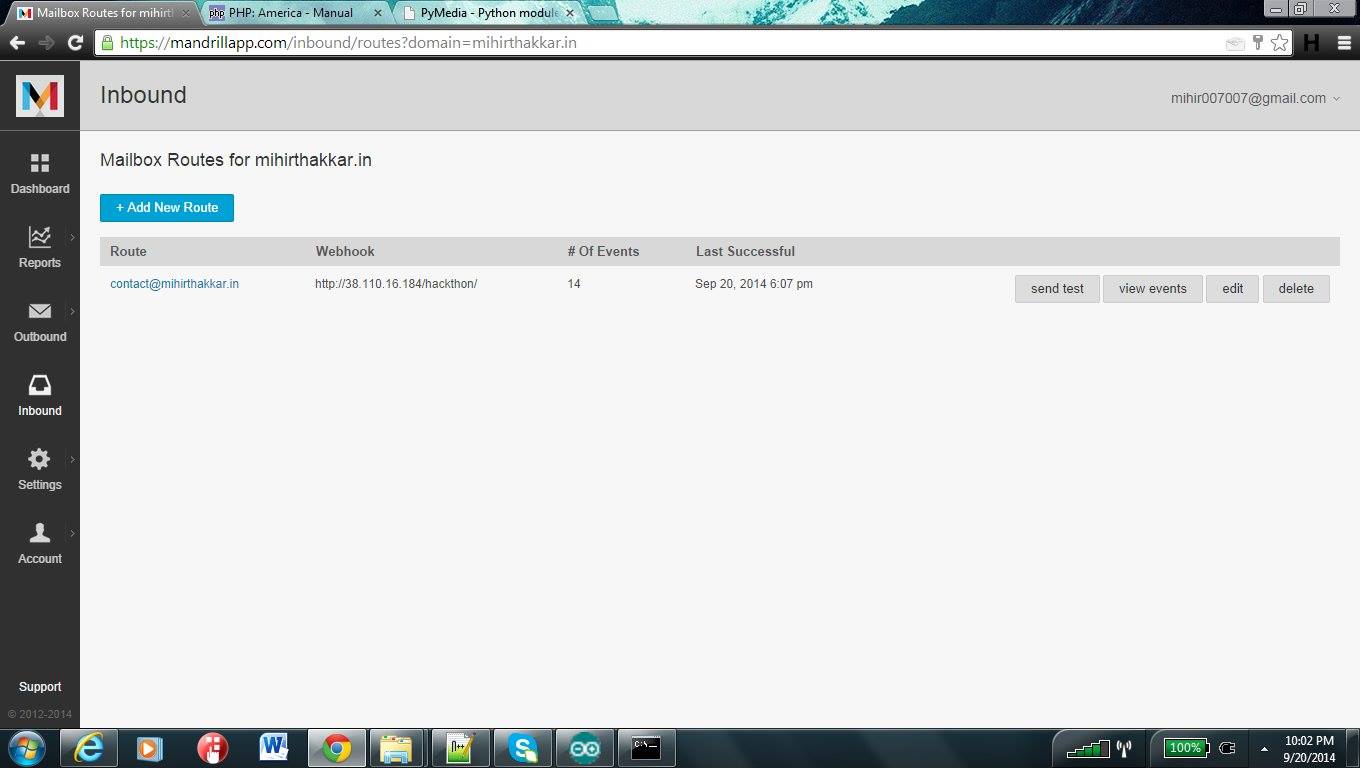Click the browser forward arrow

coord(46,43)
